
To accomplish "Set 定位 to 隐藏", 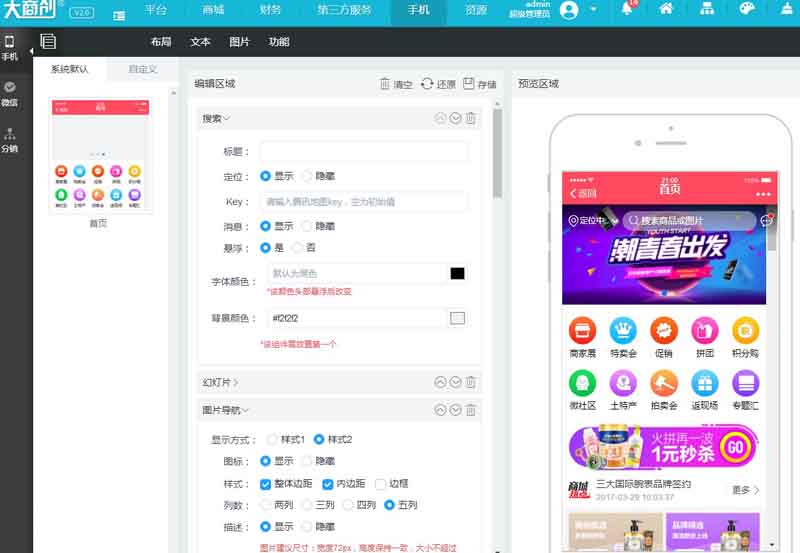I will tap(308, 176).
